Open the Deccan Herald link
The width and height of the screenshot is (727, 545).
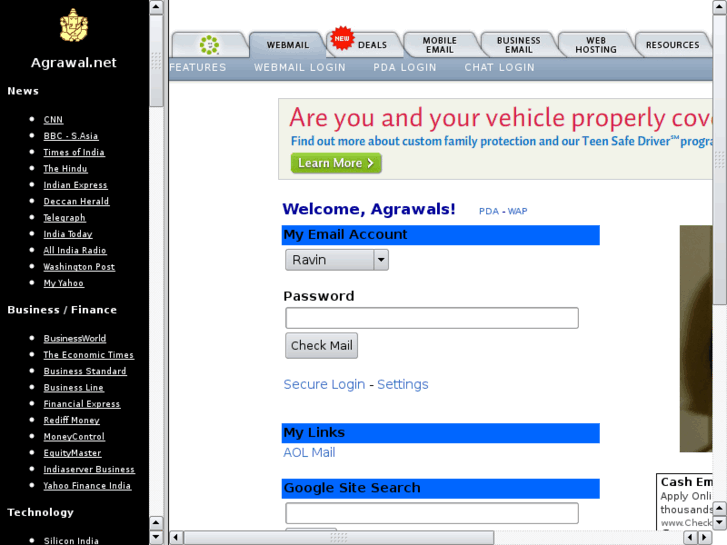(x=77, y=201)
